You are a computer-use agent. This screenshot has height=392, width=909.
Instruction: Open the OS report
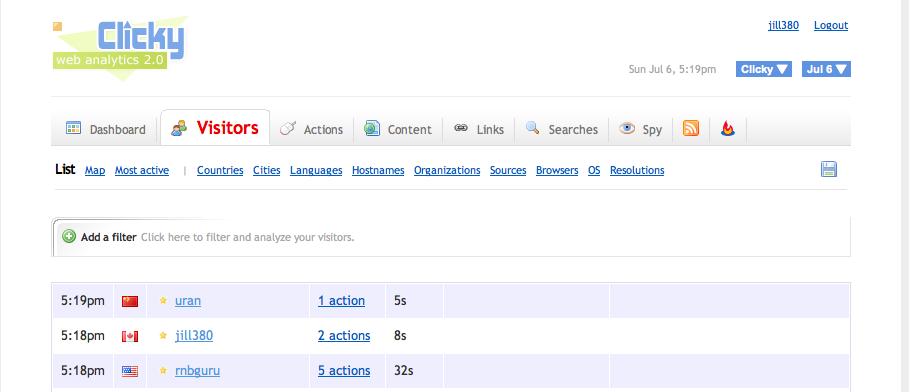(594, 170)
